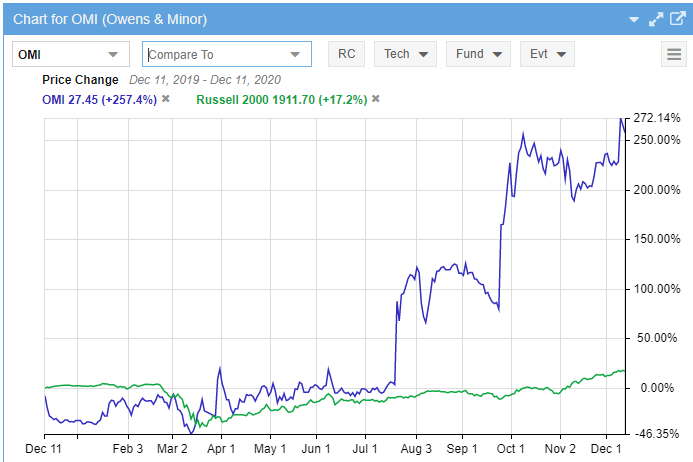The height and width of the screenshot is (462, 693).
Task: Open the Tech indicators dropdown
Action: click(405, 54)
